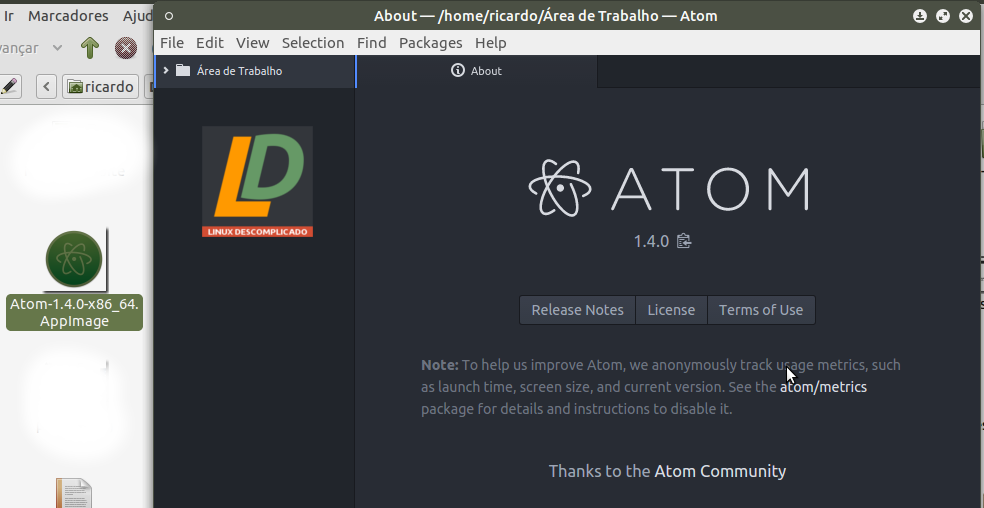Open the Edit menu in Atom
The image size is (984, 508).
coord(210,43)
